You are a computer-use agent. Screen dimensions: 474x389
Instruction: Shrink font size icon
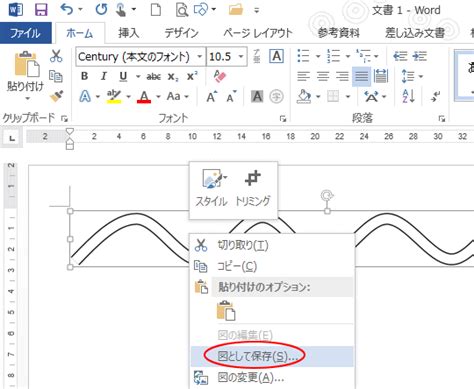pyautogui.click(x=231, y=97)
